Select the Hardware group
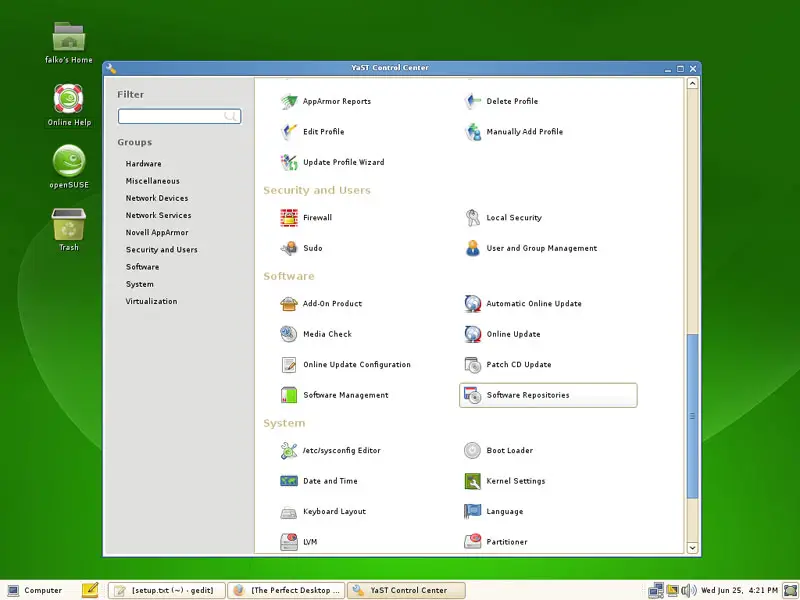Image resolution: width=800 pixels, height=600 pixels. point(143,164)
